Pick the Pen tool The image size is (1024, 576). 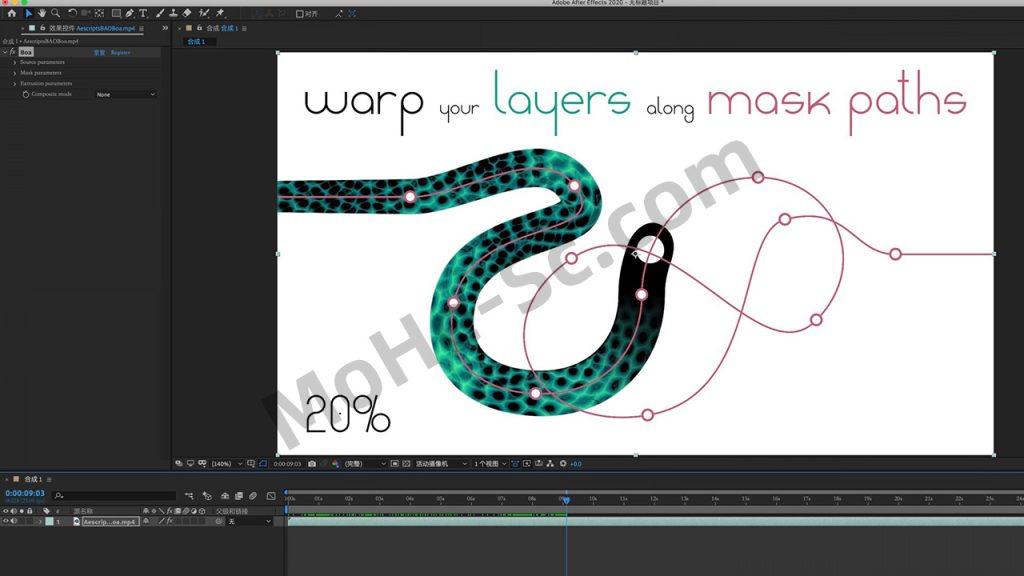(x=130, y=14)
